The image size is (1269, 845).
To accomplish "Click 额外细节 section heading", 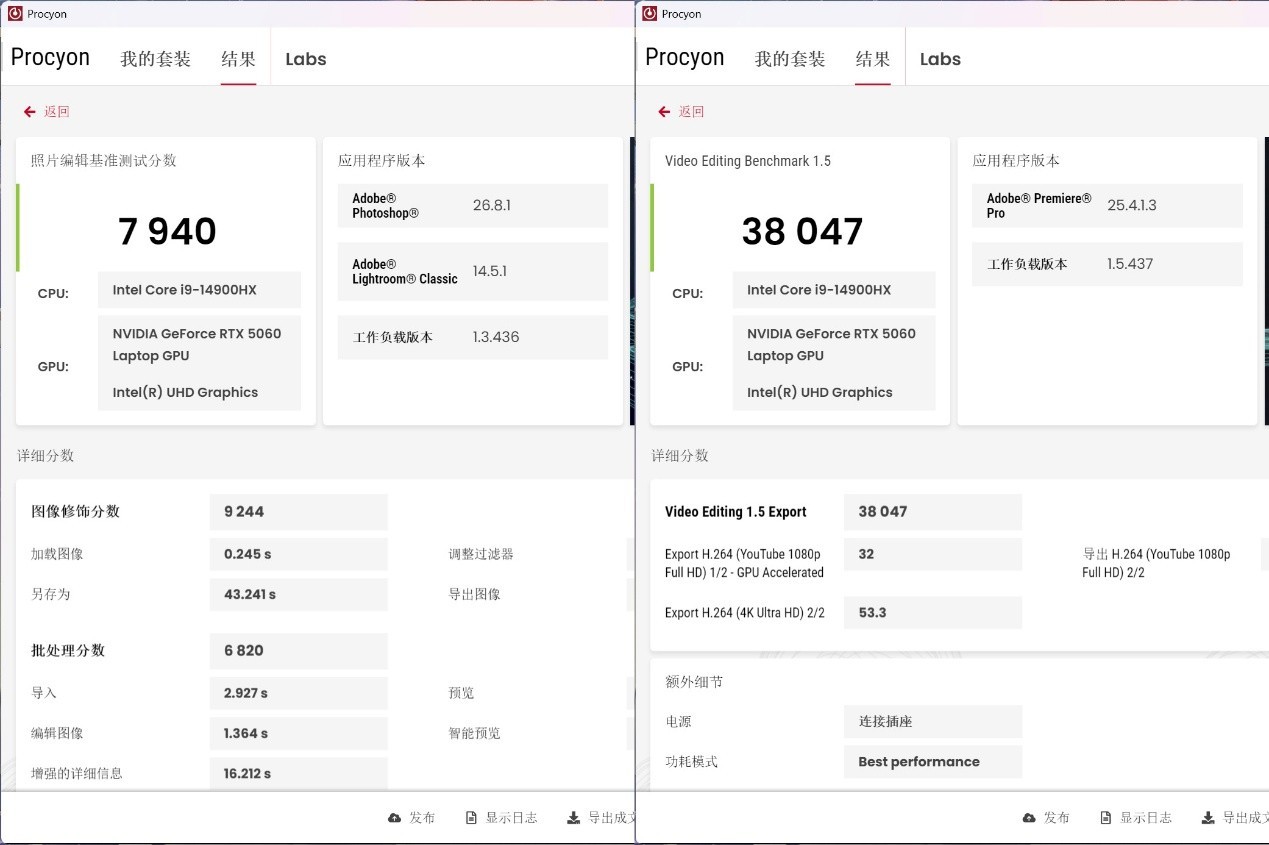I will click(694, 682).
